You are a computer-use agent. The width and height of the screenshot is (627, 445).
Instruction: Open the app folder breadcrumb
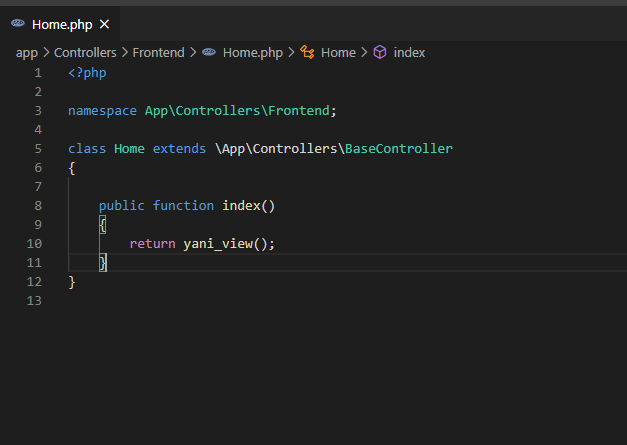pyautogui.click(x=26, y=52)
